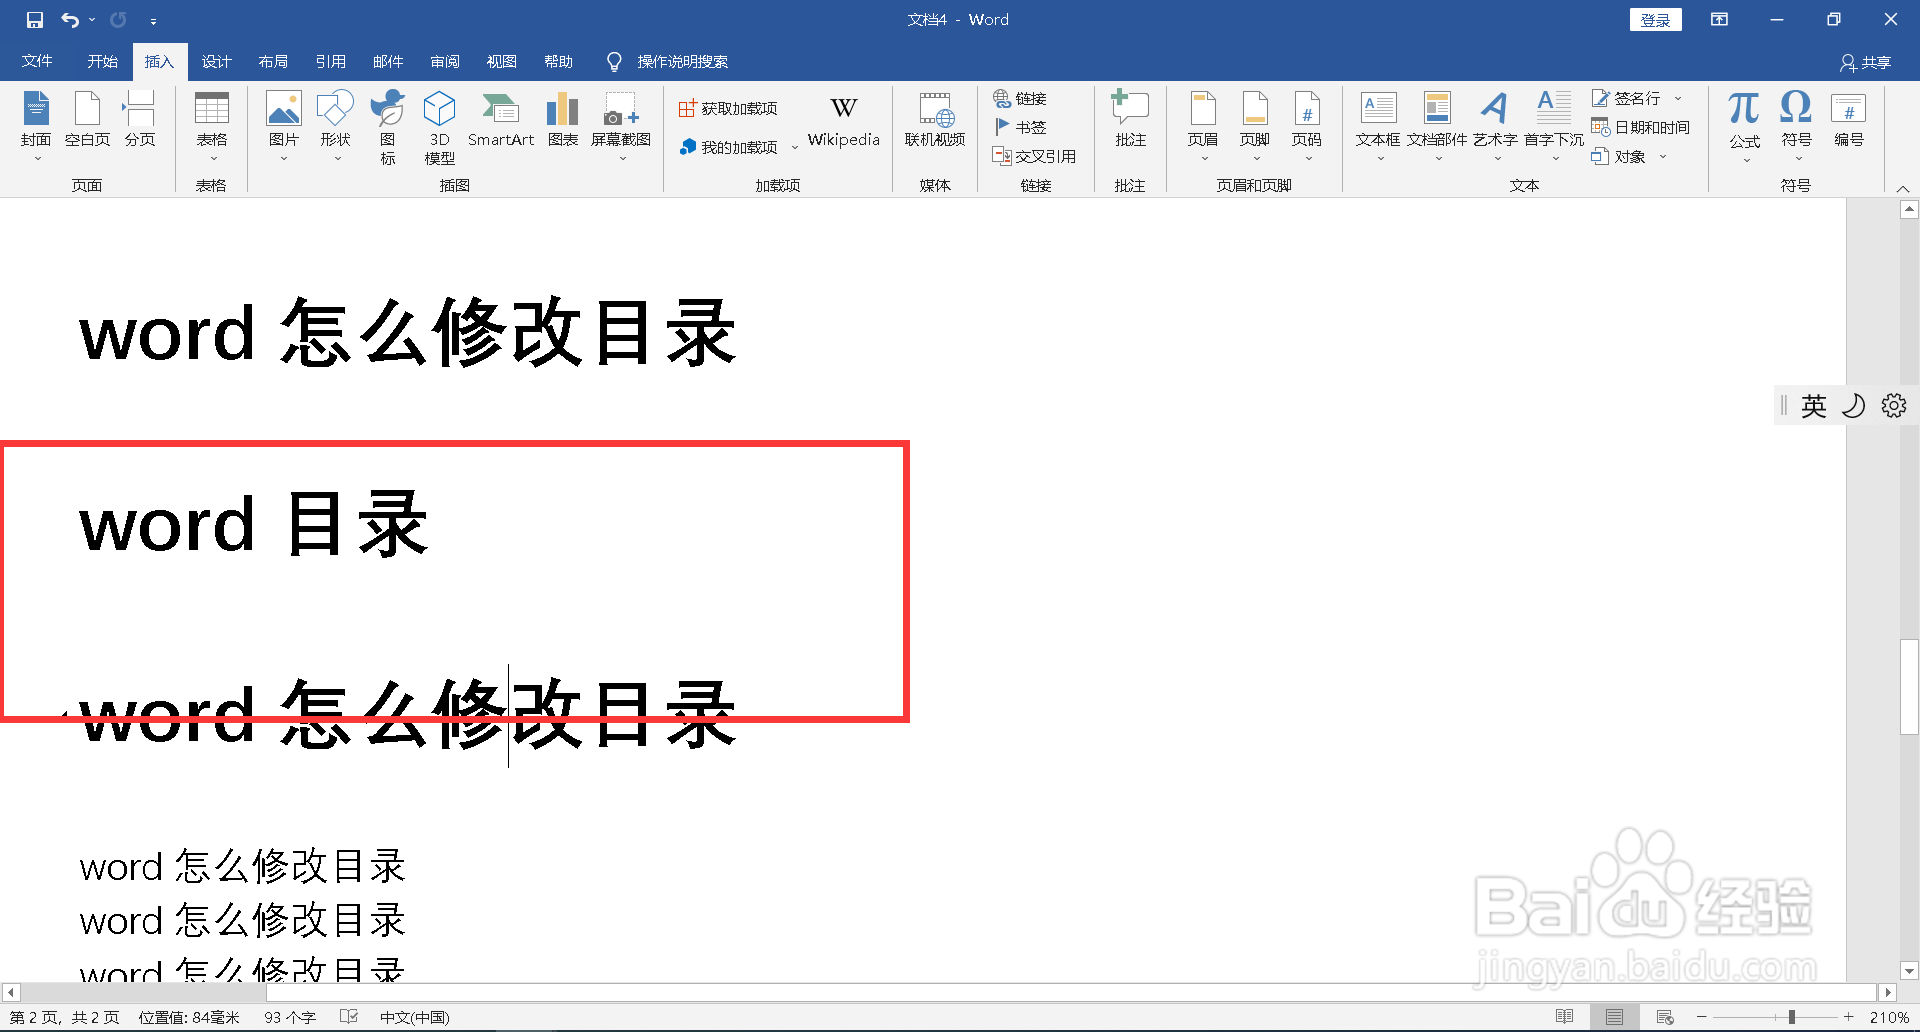
Task: Insert an equation (公式)
Action: (x=1745, y=126)
